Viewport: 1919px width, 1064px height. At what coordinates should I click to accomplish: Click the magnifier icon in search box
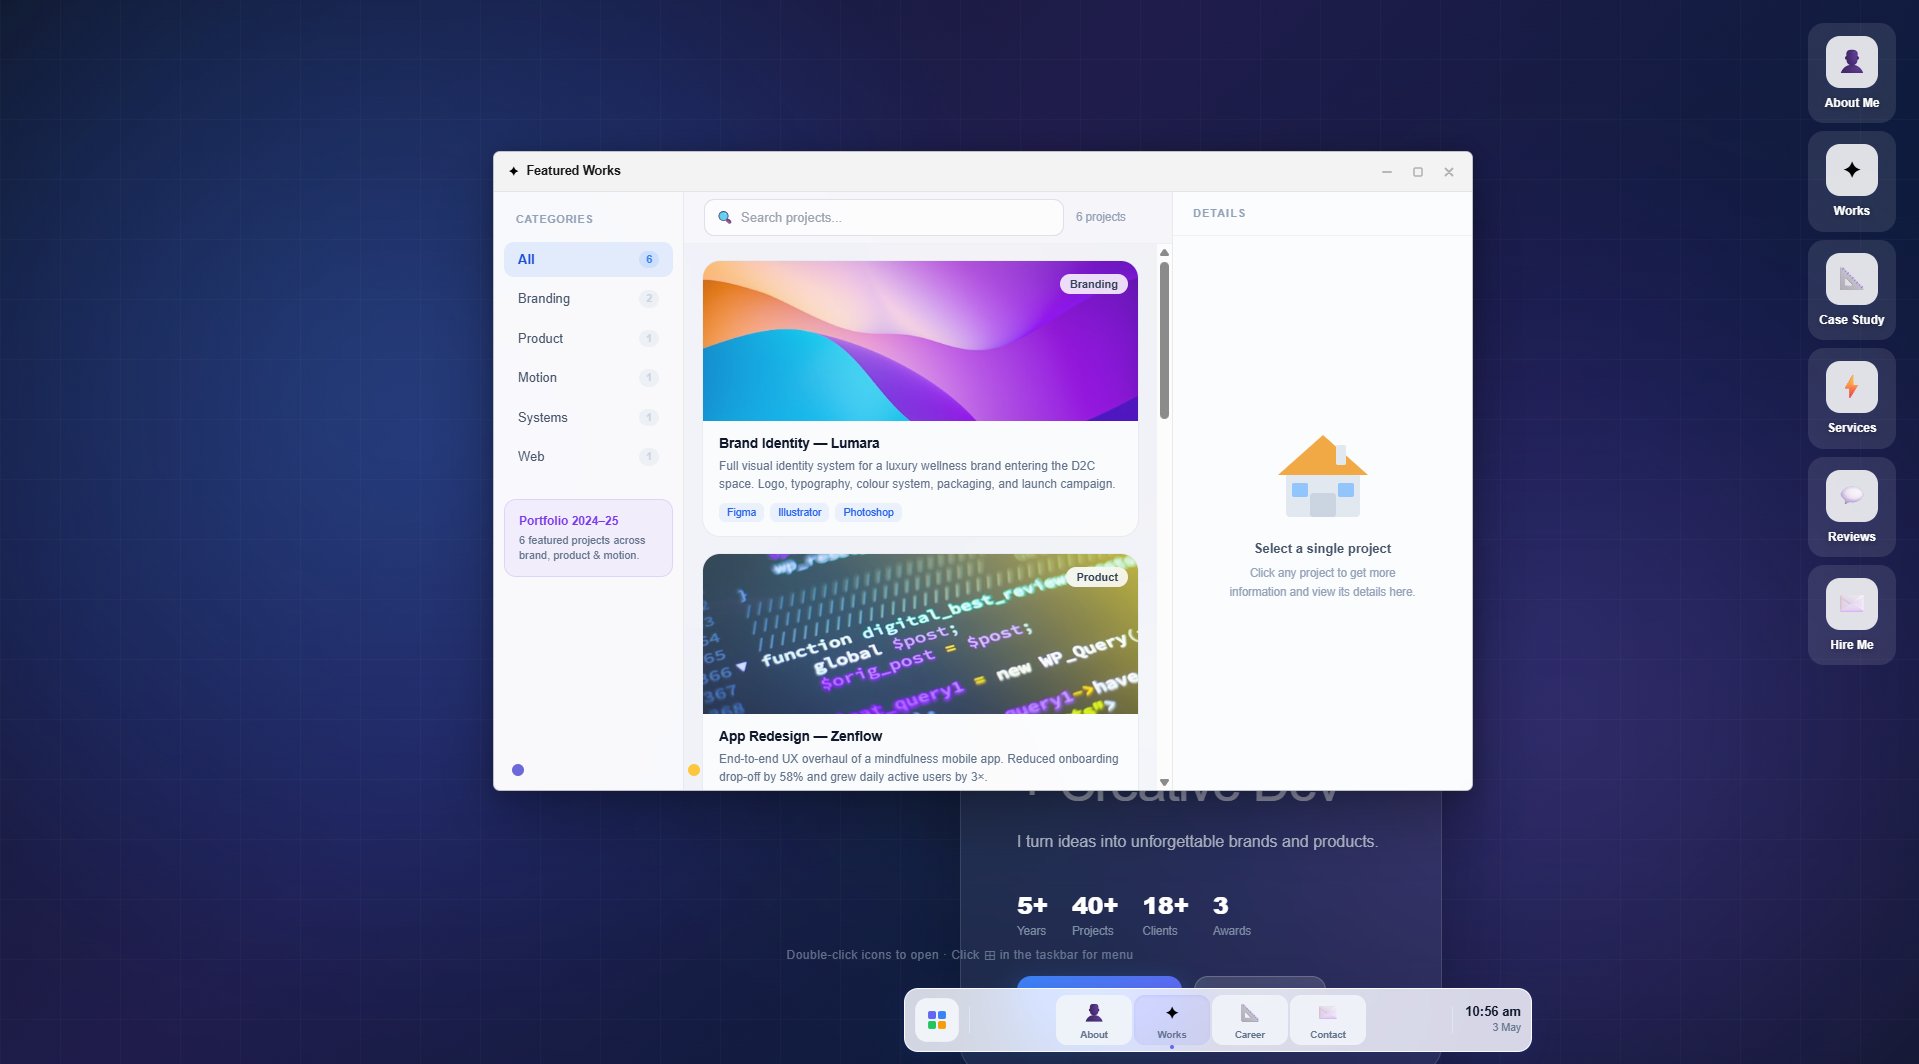725,217
